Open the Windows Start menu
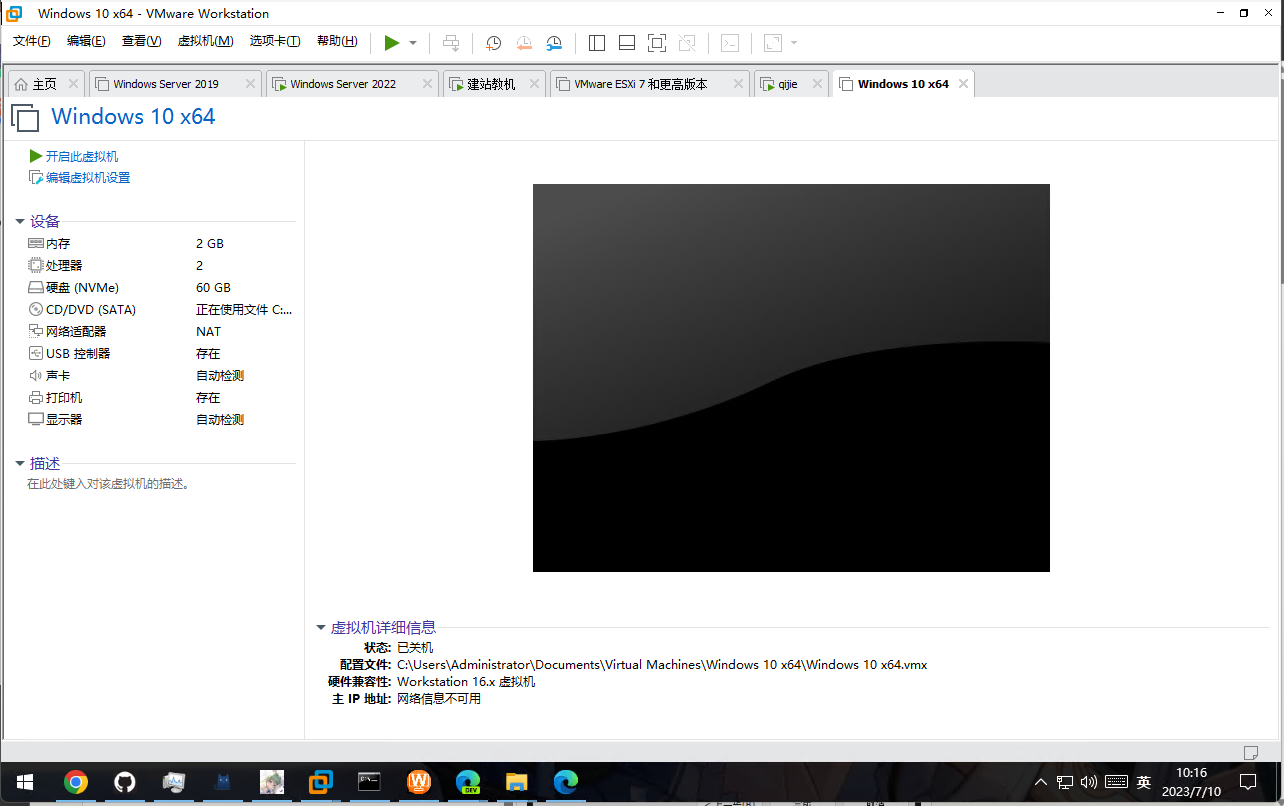This screenshot has height=806, width=1284. tap(24, 782)
